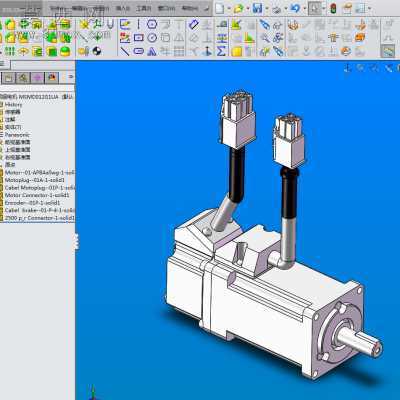Select the History tree item
The image size is (400, 400).
tap(13, 105)
